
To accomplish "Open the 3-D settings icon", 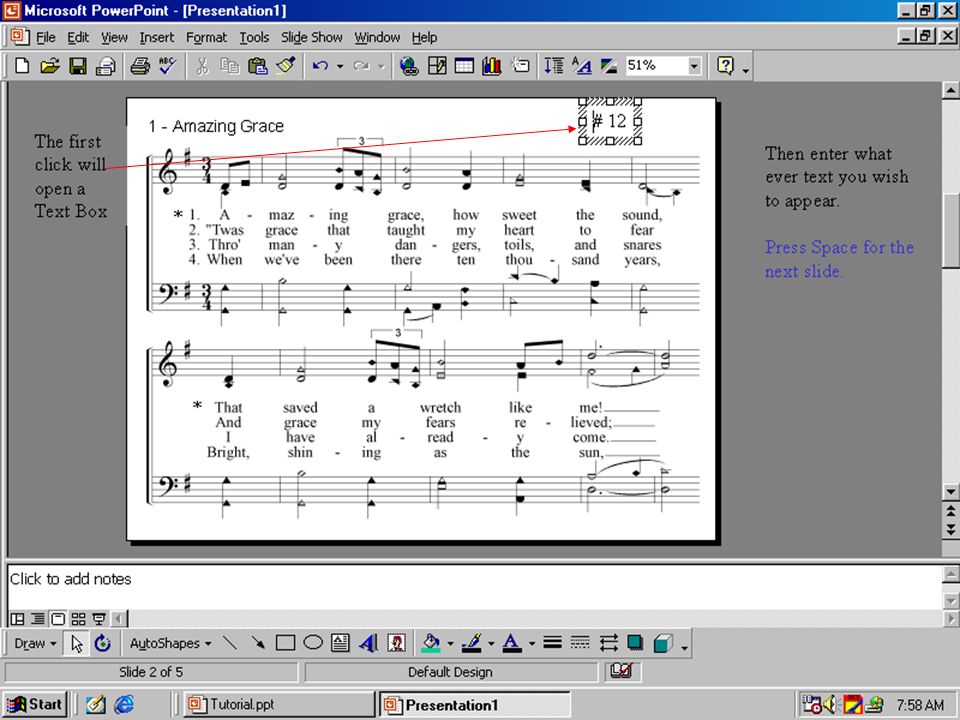I will pyautogui.click(x=663, y=643).
